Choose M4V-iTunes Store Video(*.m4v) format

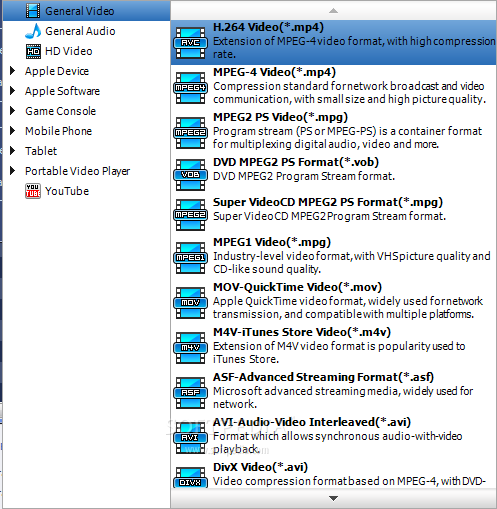pos(333,348)
